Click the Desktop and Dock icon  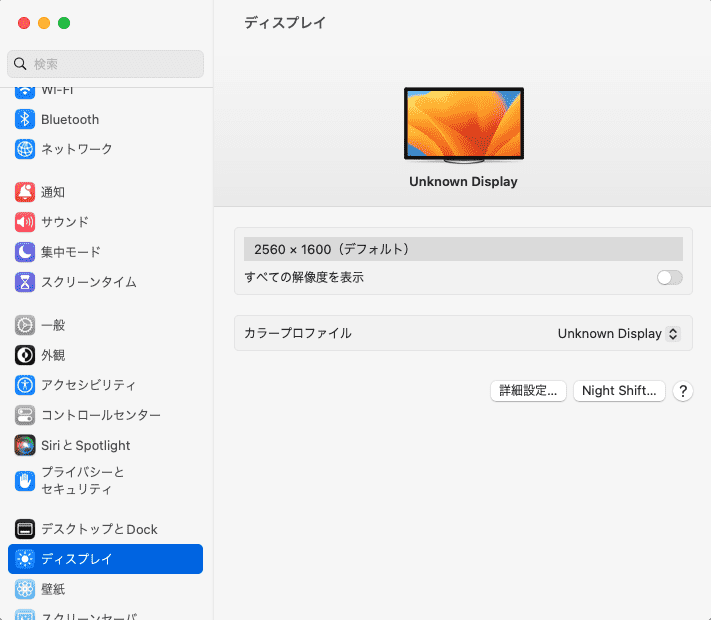[25, 529]
